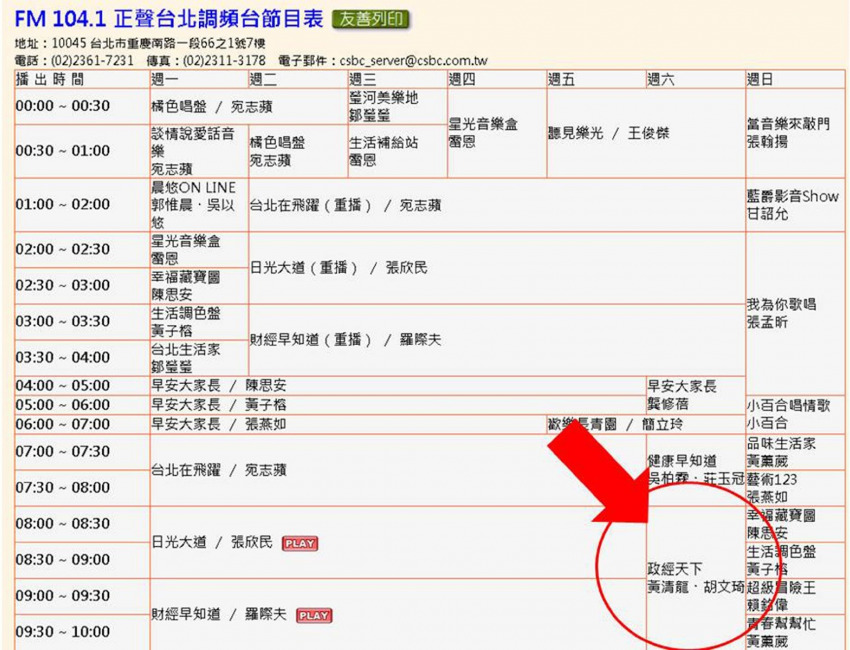The image size is (850, 650).
Task: Click the 週六 column header
Action: [x=661, y=79]
